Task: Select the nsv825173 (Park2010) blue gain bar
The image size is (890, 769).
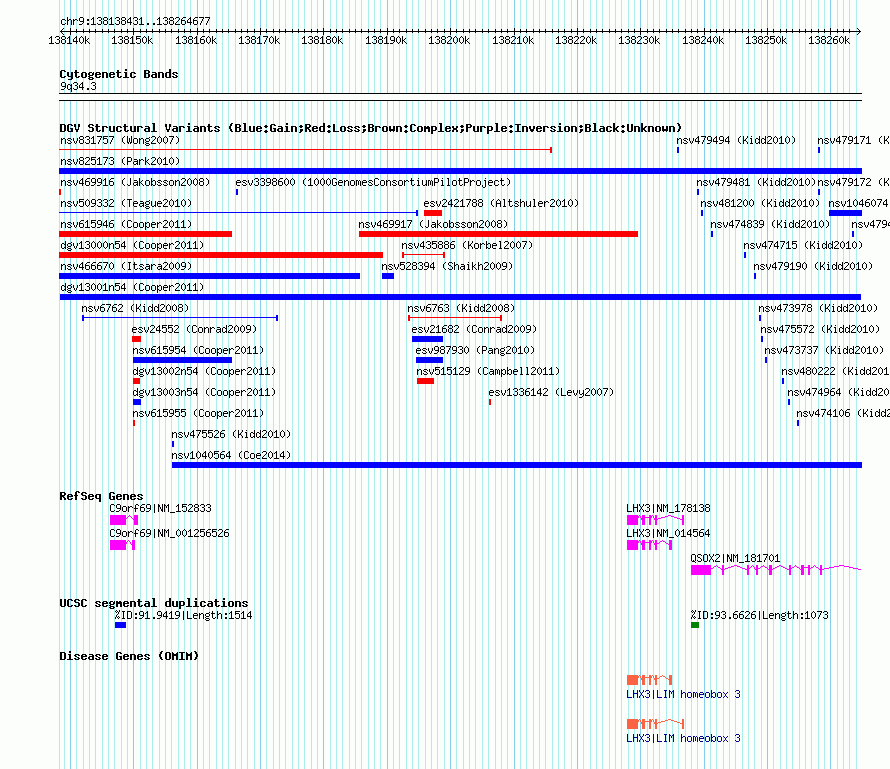Action: [460, 171]
